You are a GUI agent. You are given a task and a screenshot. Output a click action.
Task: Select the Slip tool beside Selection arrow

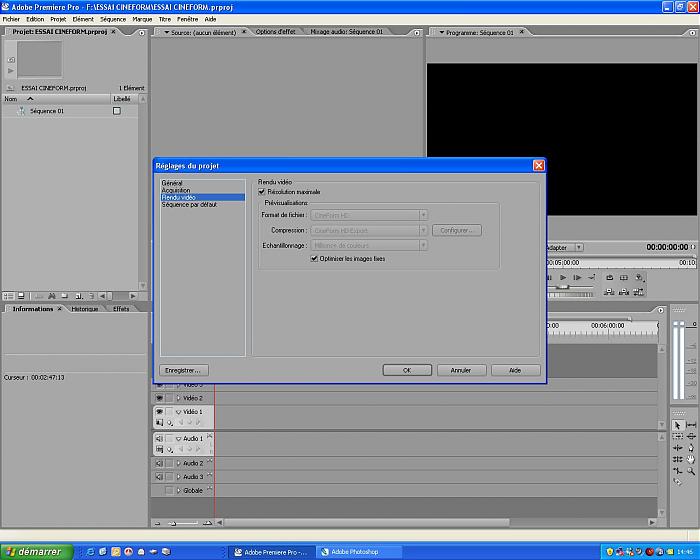click(691, 425)
